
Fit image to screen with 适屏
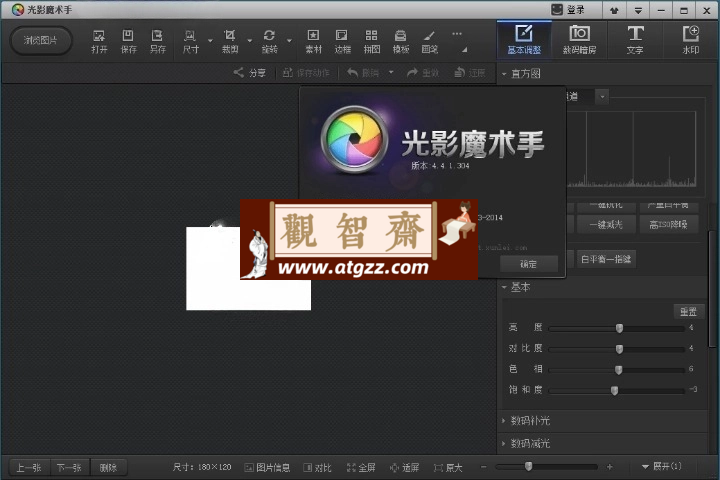(404, 468)
